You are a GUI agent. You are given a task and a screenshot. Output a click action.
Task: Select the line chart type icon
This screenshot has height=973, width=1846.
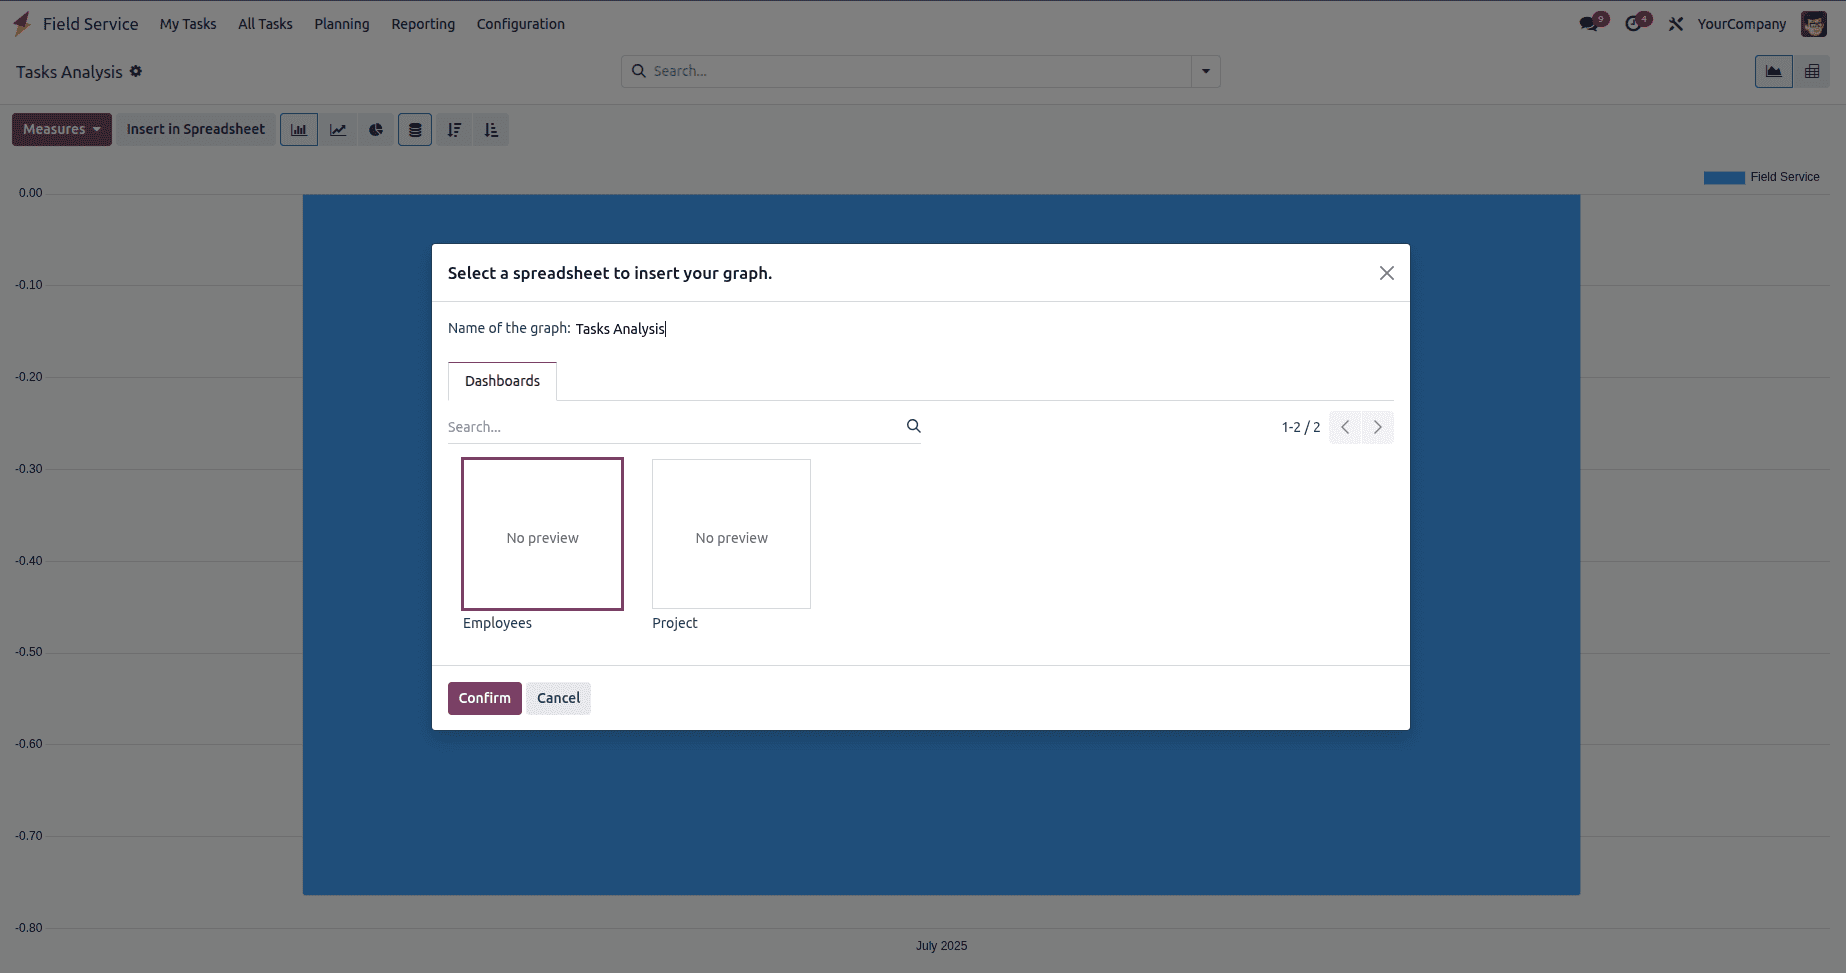338,130
